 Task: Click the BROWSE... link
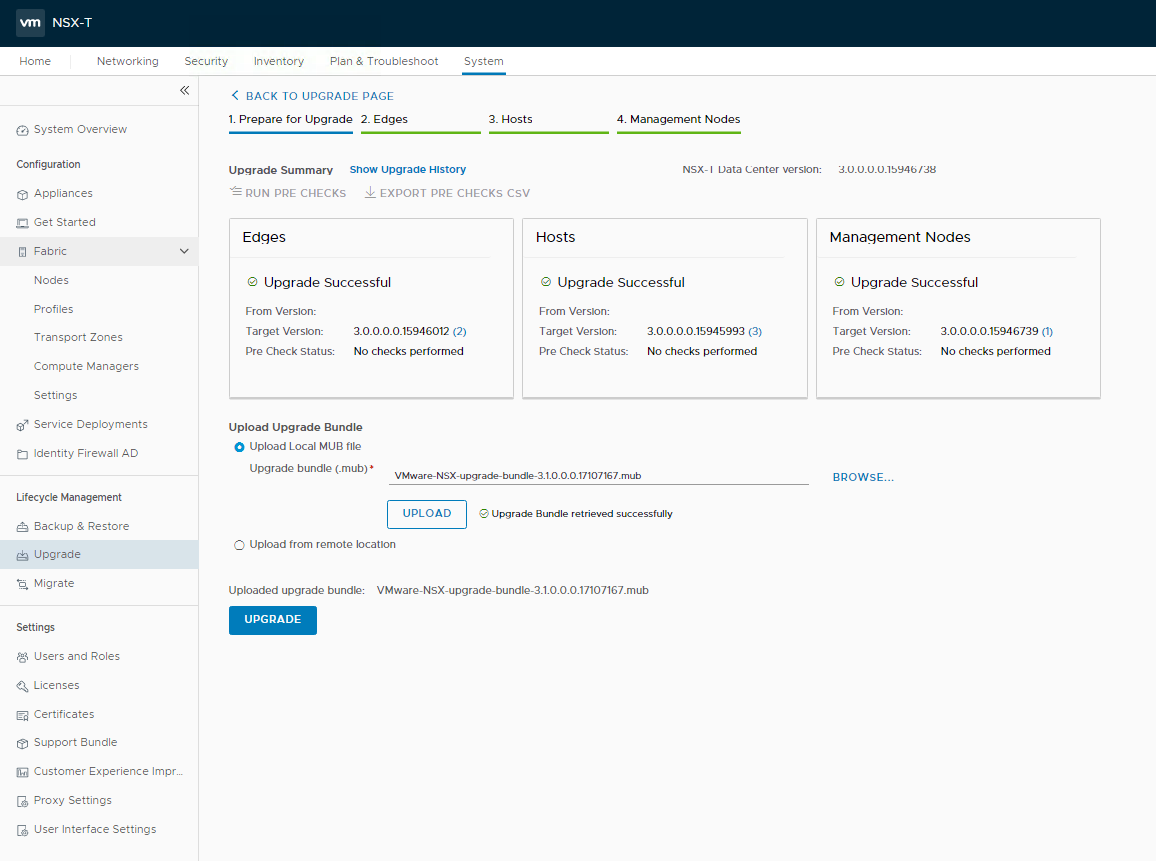(863, 478)
